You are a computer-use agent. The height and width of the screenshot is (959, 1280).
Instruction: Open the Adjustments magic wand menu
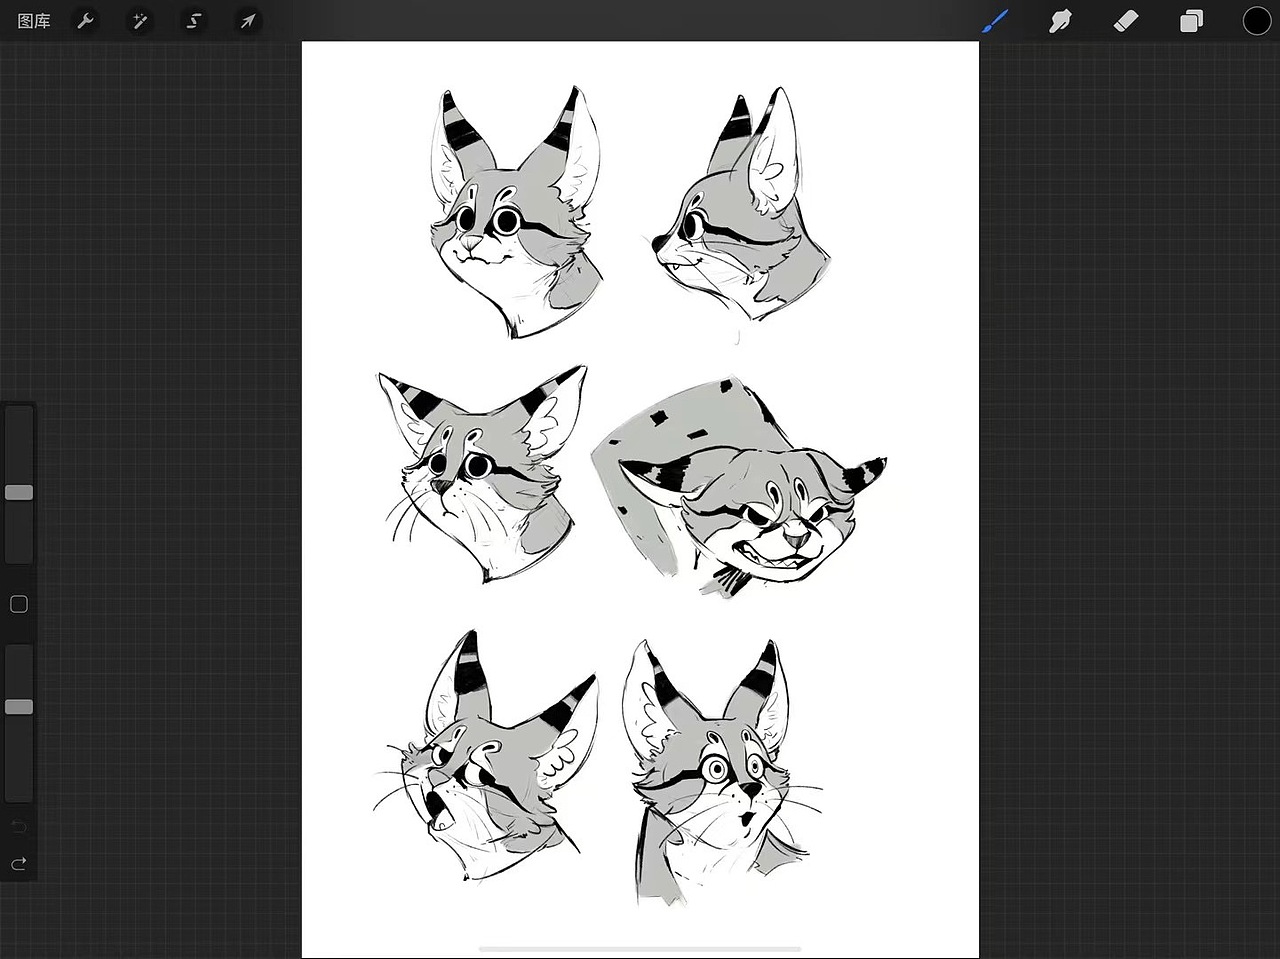[x=140, y=21]
